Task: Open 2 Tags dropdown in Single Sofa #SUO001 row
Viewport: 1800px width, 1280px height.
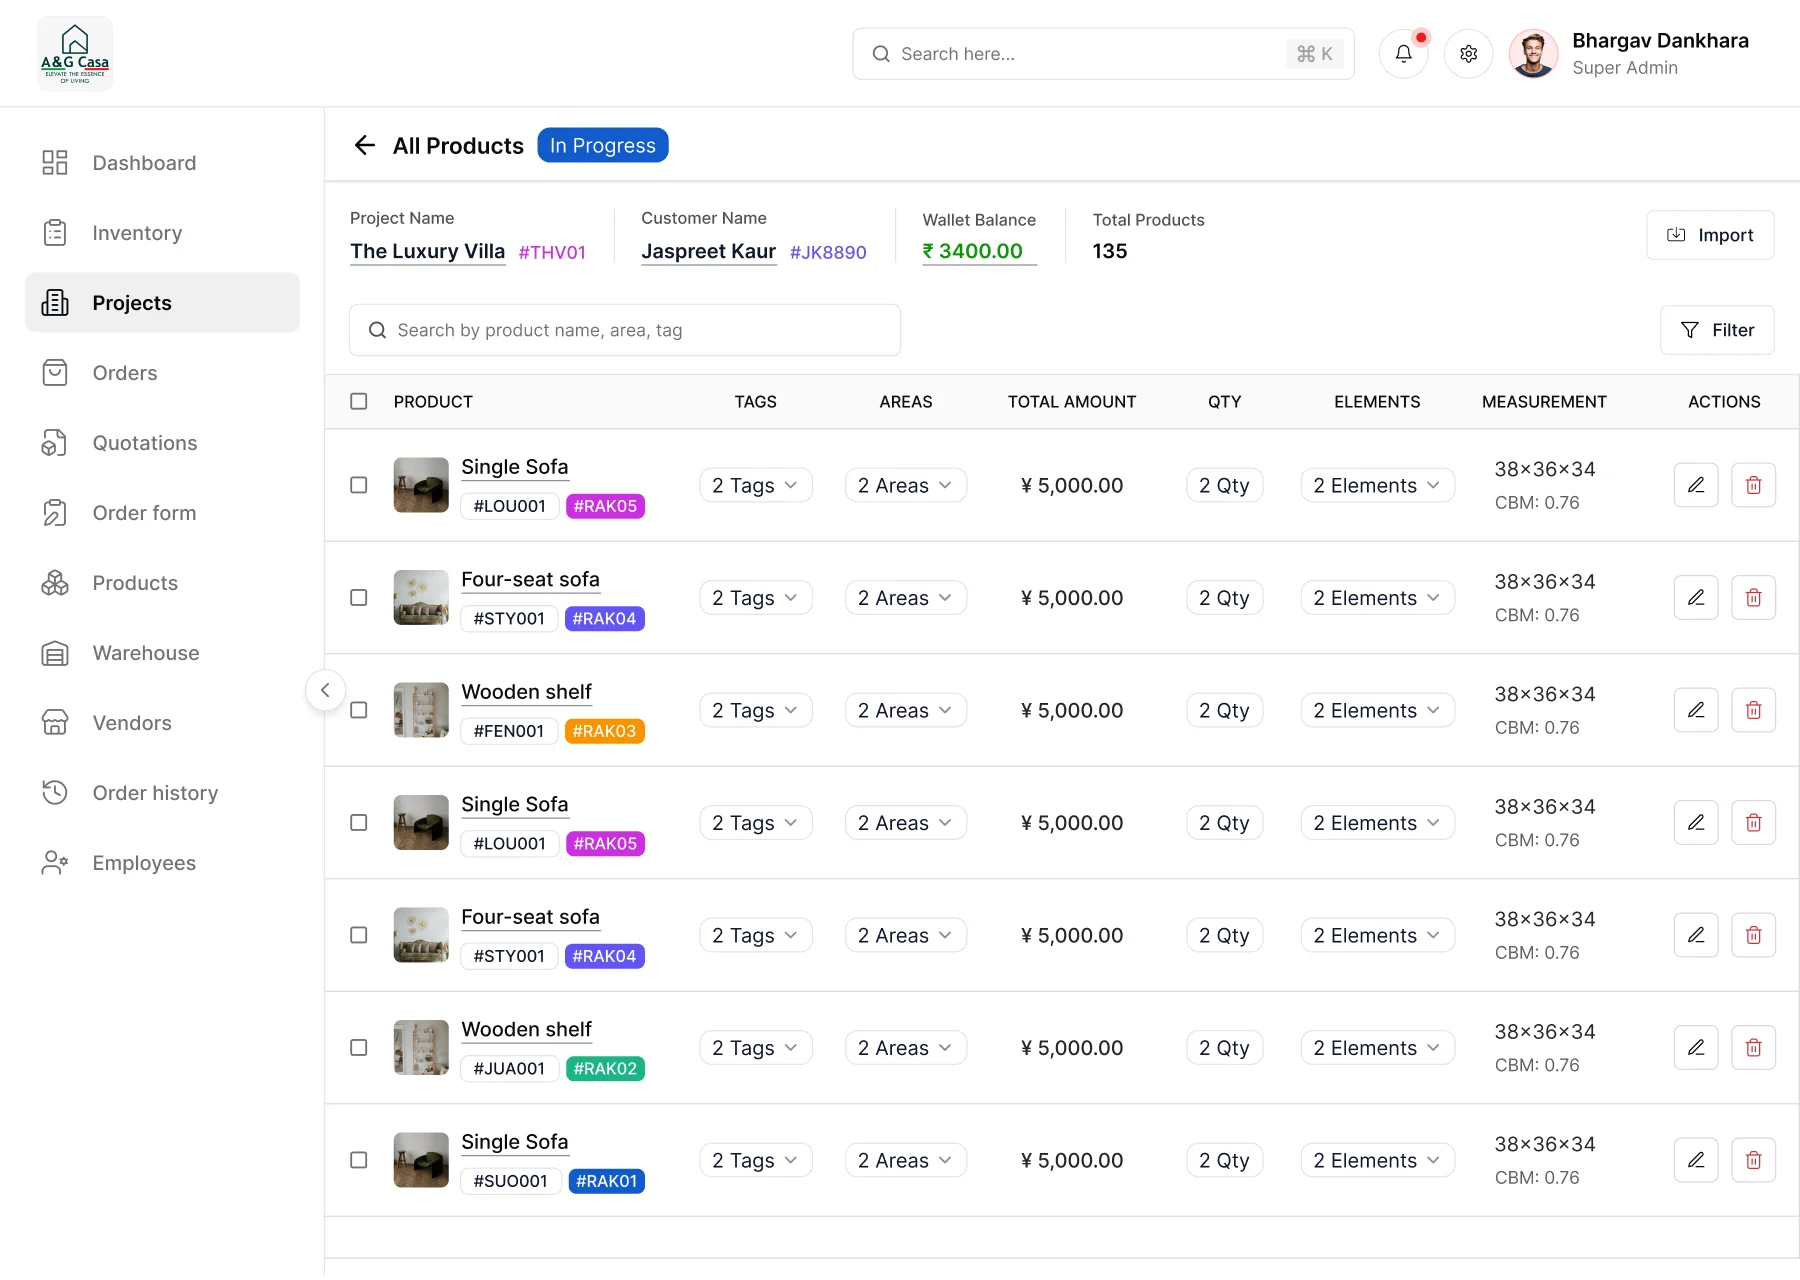Action: tap(756, 1160)
